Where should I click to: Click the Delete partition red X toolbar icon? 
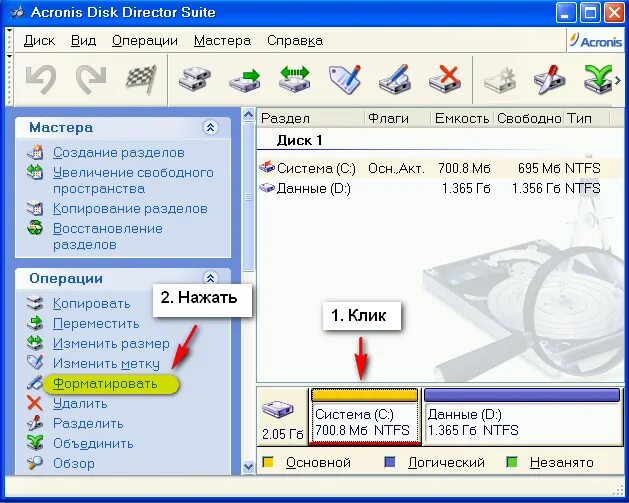[x=444, y=78]
